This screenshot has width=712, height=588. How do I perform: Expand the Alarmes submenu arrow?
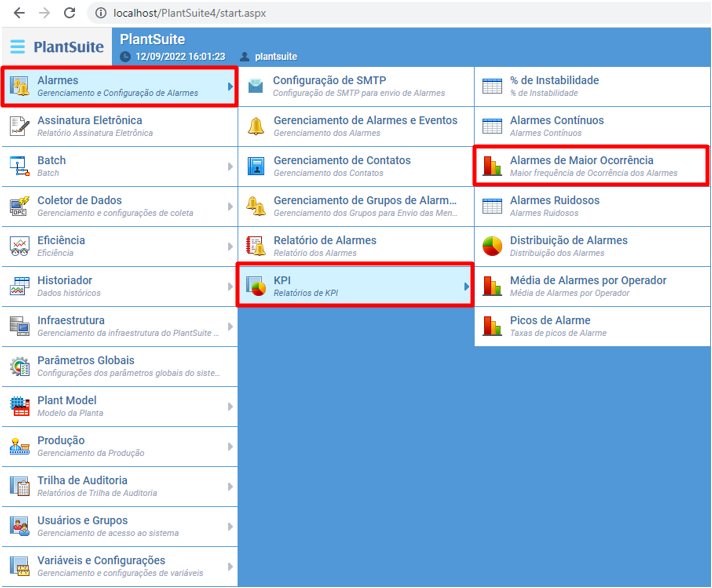click(x=230, y=86)
